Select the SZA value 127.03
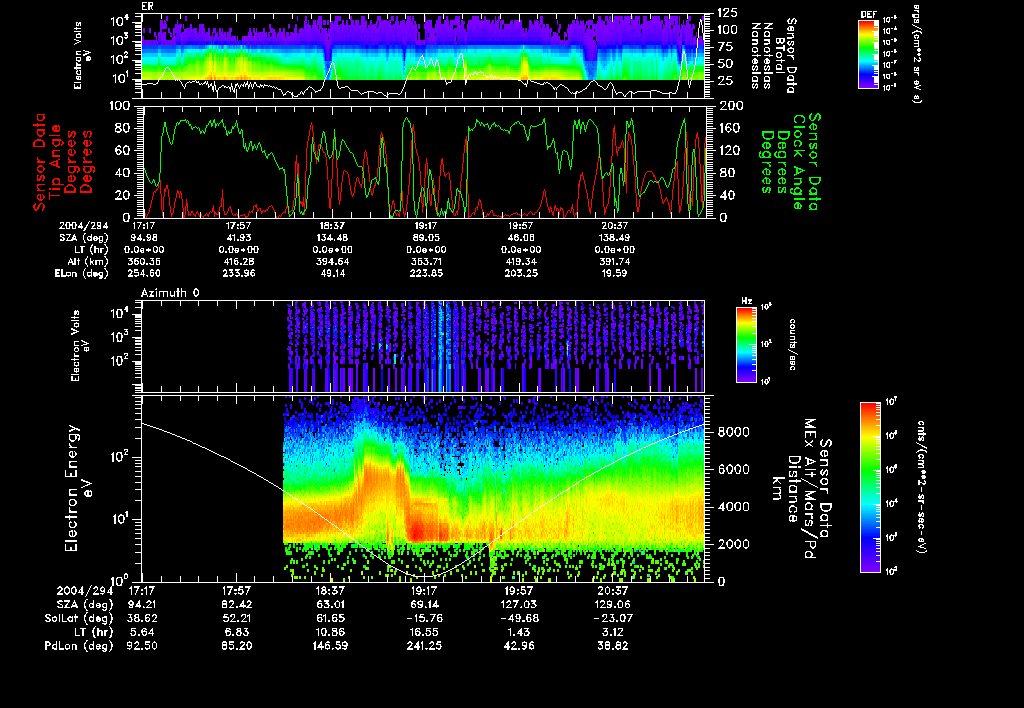Image resolution: width=1024 pixels, height=708 pixels. pos(519,604)
